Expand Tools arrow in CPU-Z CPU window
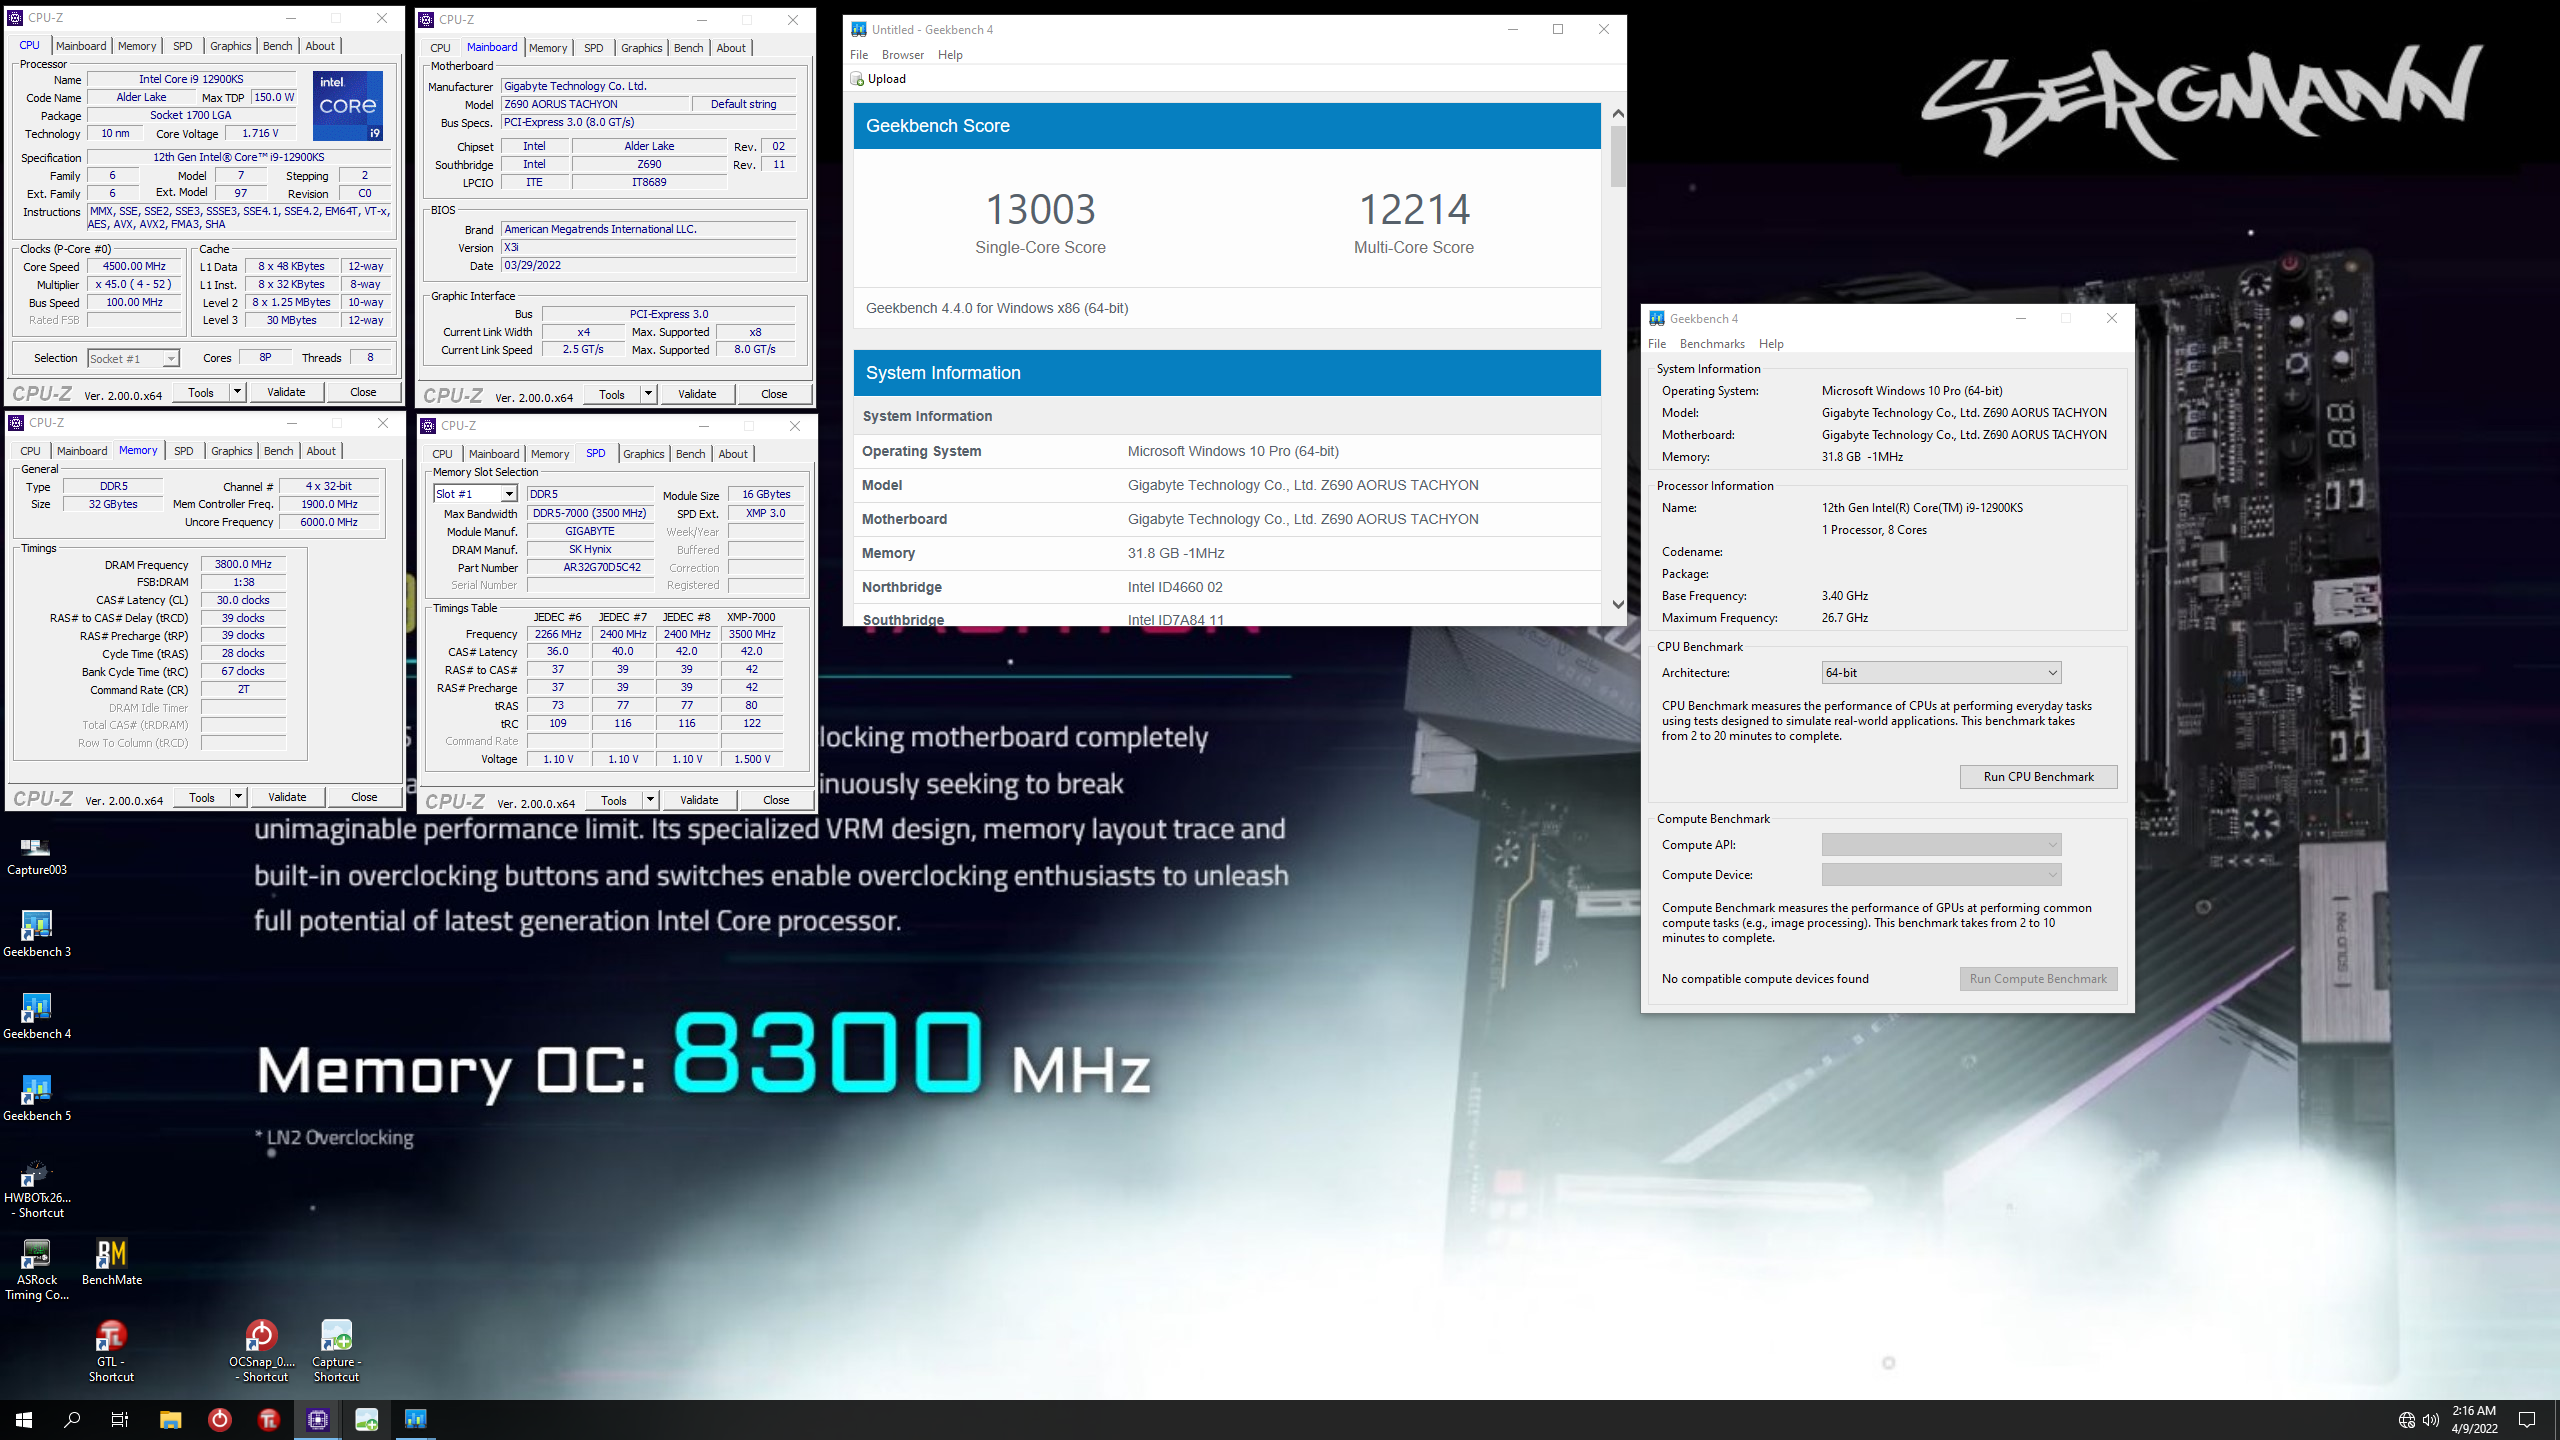 click(x=237, y=392)
